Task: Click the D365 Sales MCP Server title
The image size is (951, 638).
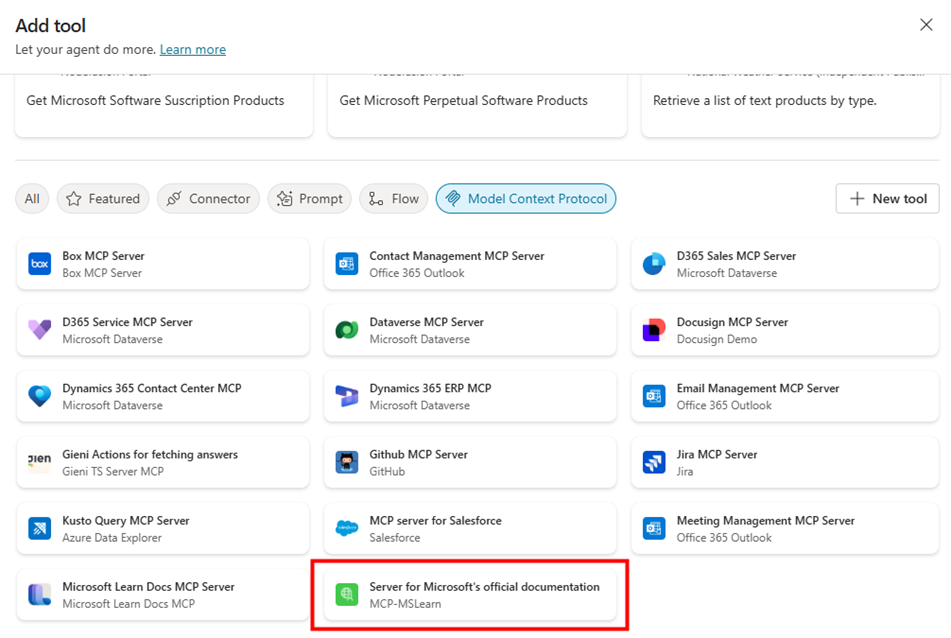Action: click(736, 256)
